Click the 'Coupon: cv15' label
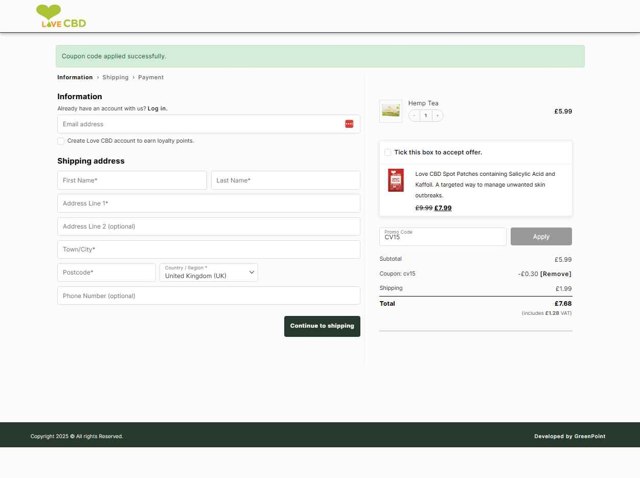640x478 pixels. 397,274
